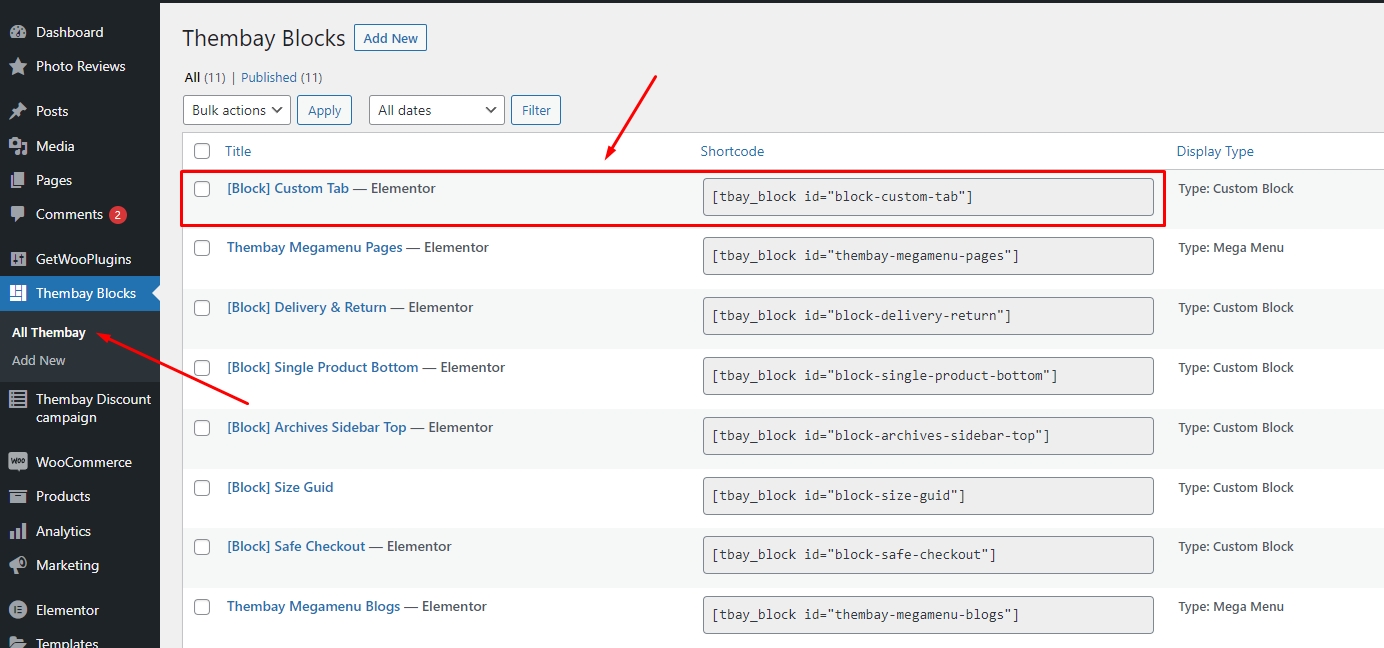Click the Posts pushpin icon
Viewport: 1384px width, 648px height.
click(x=17, y=111)
